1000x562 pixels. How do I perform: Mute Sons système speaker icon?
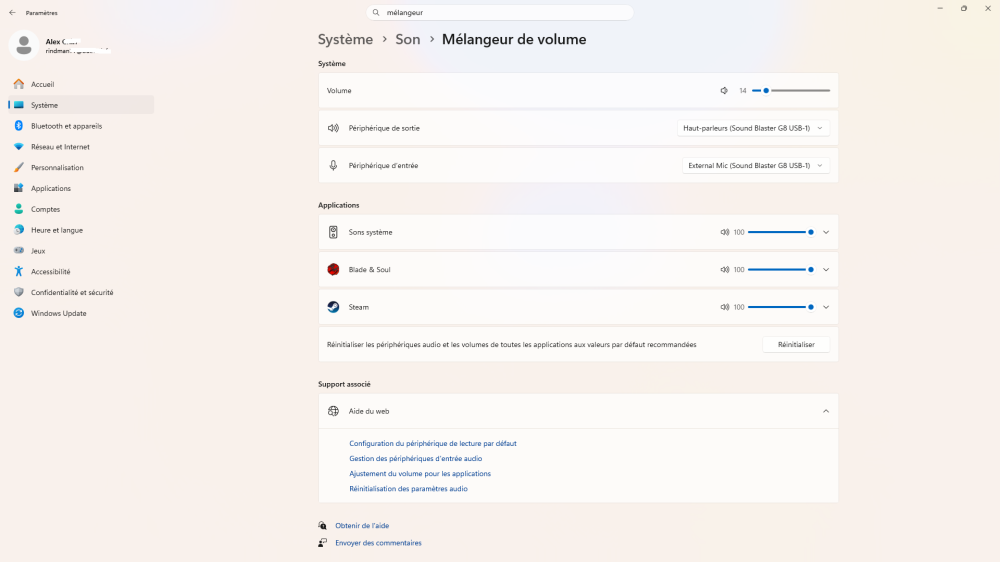click(x=724, y=232)
